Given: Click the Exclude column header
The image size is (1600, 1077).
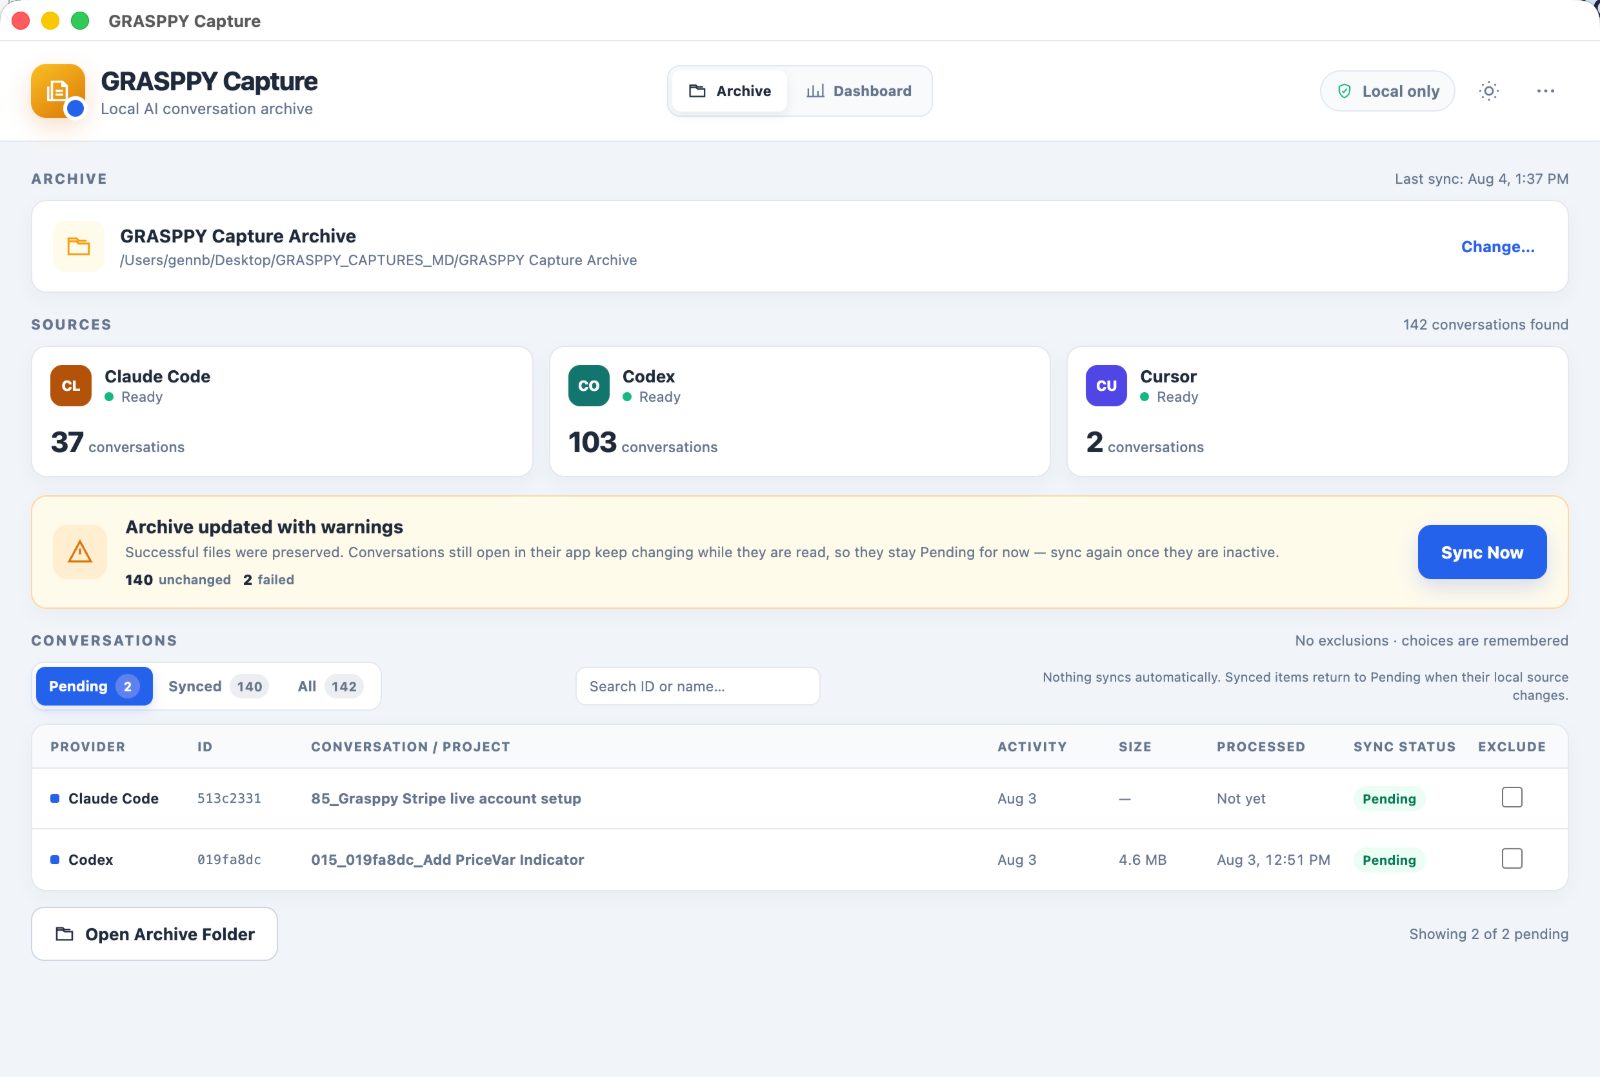Looking at the screenshot, I should tap(1512, 747).
